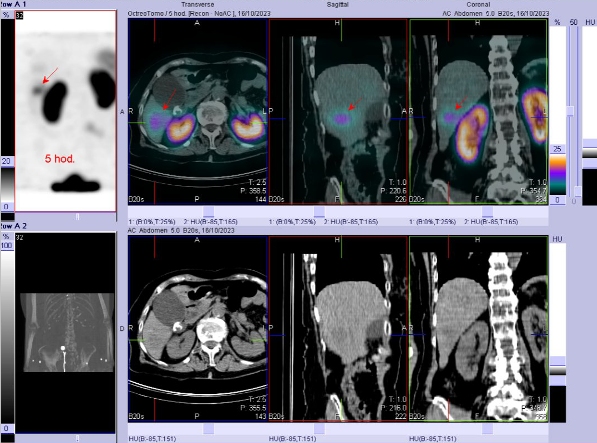The height and width of the screenshot is (443, 597).
Task: Click the Row A 2 label
Action: tap(13, 226)
